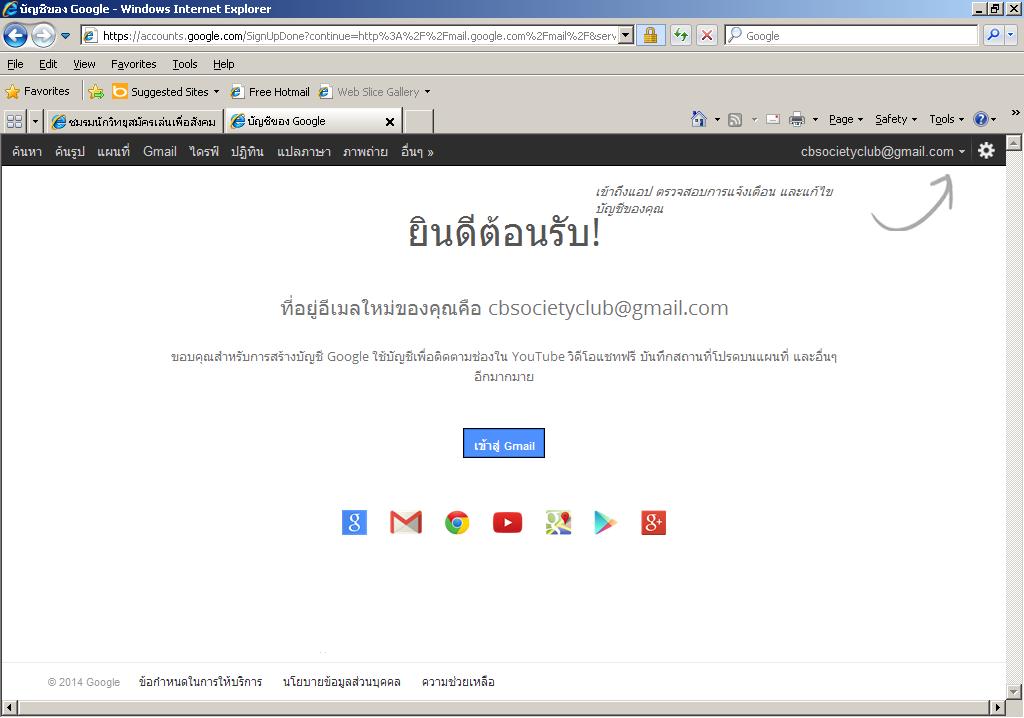Click the Google Search blue g icon

tap(355, 522)
